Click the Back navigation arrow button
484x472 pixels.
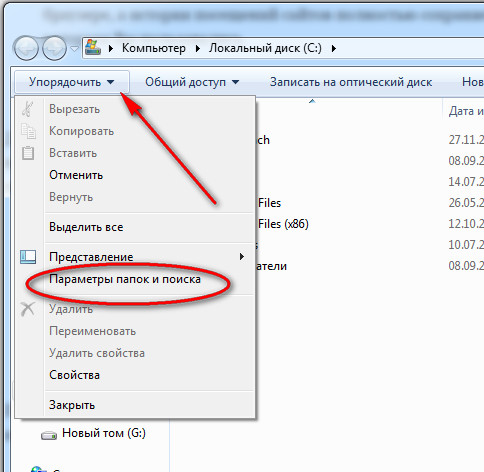26,48
